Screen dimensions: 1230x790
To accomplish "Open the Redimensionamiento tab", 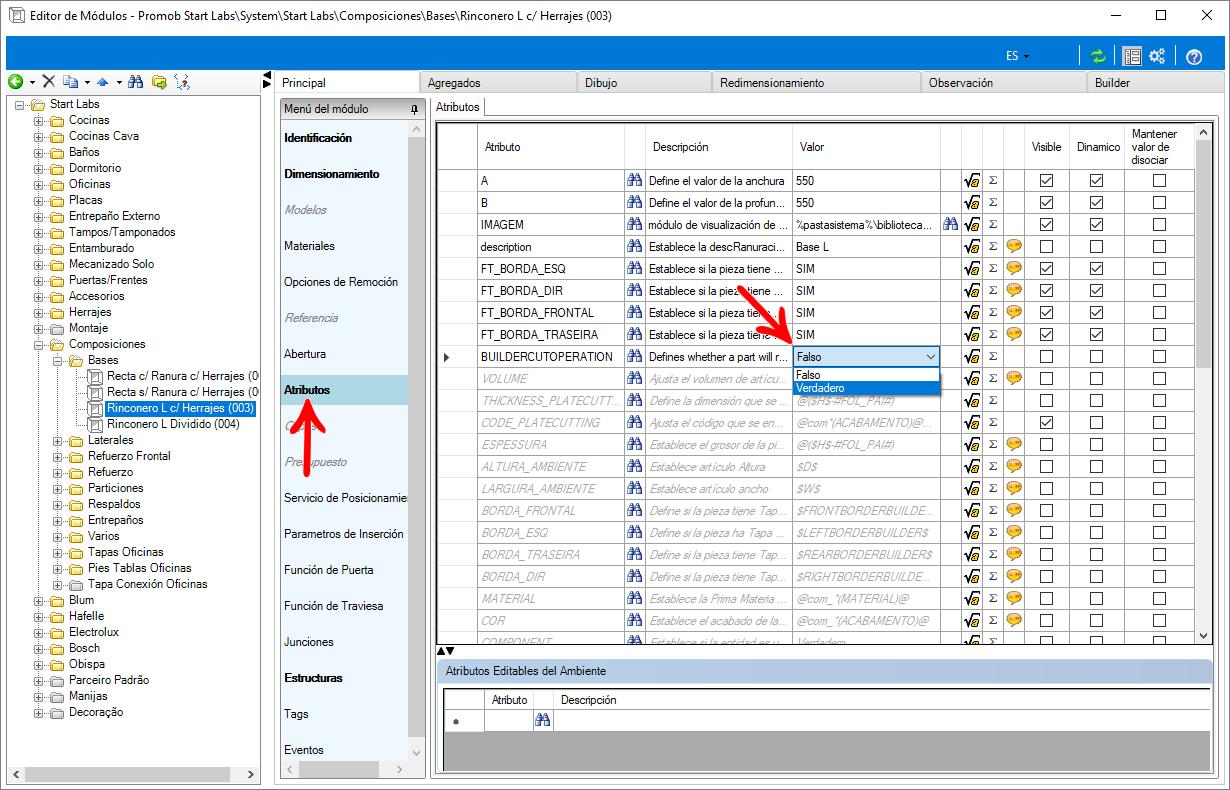I will [x=815, y=83].
